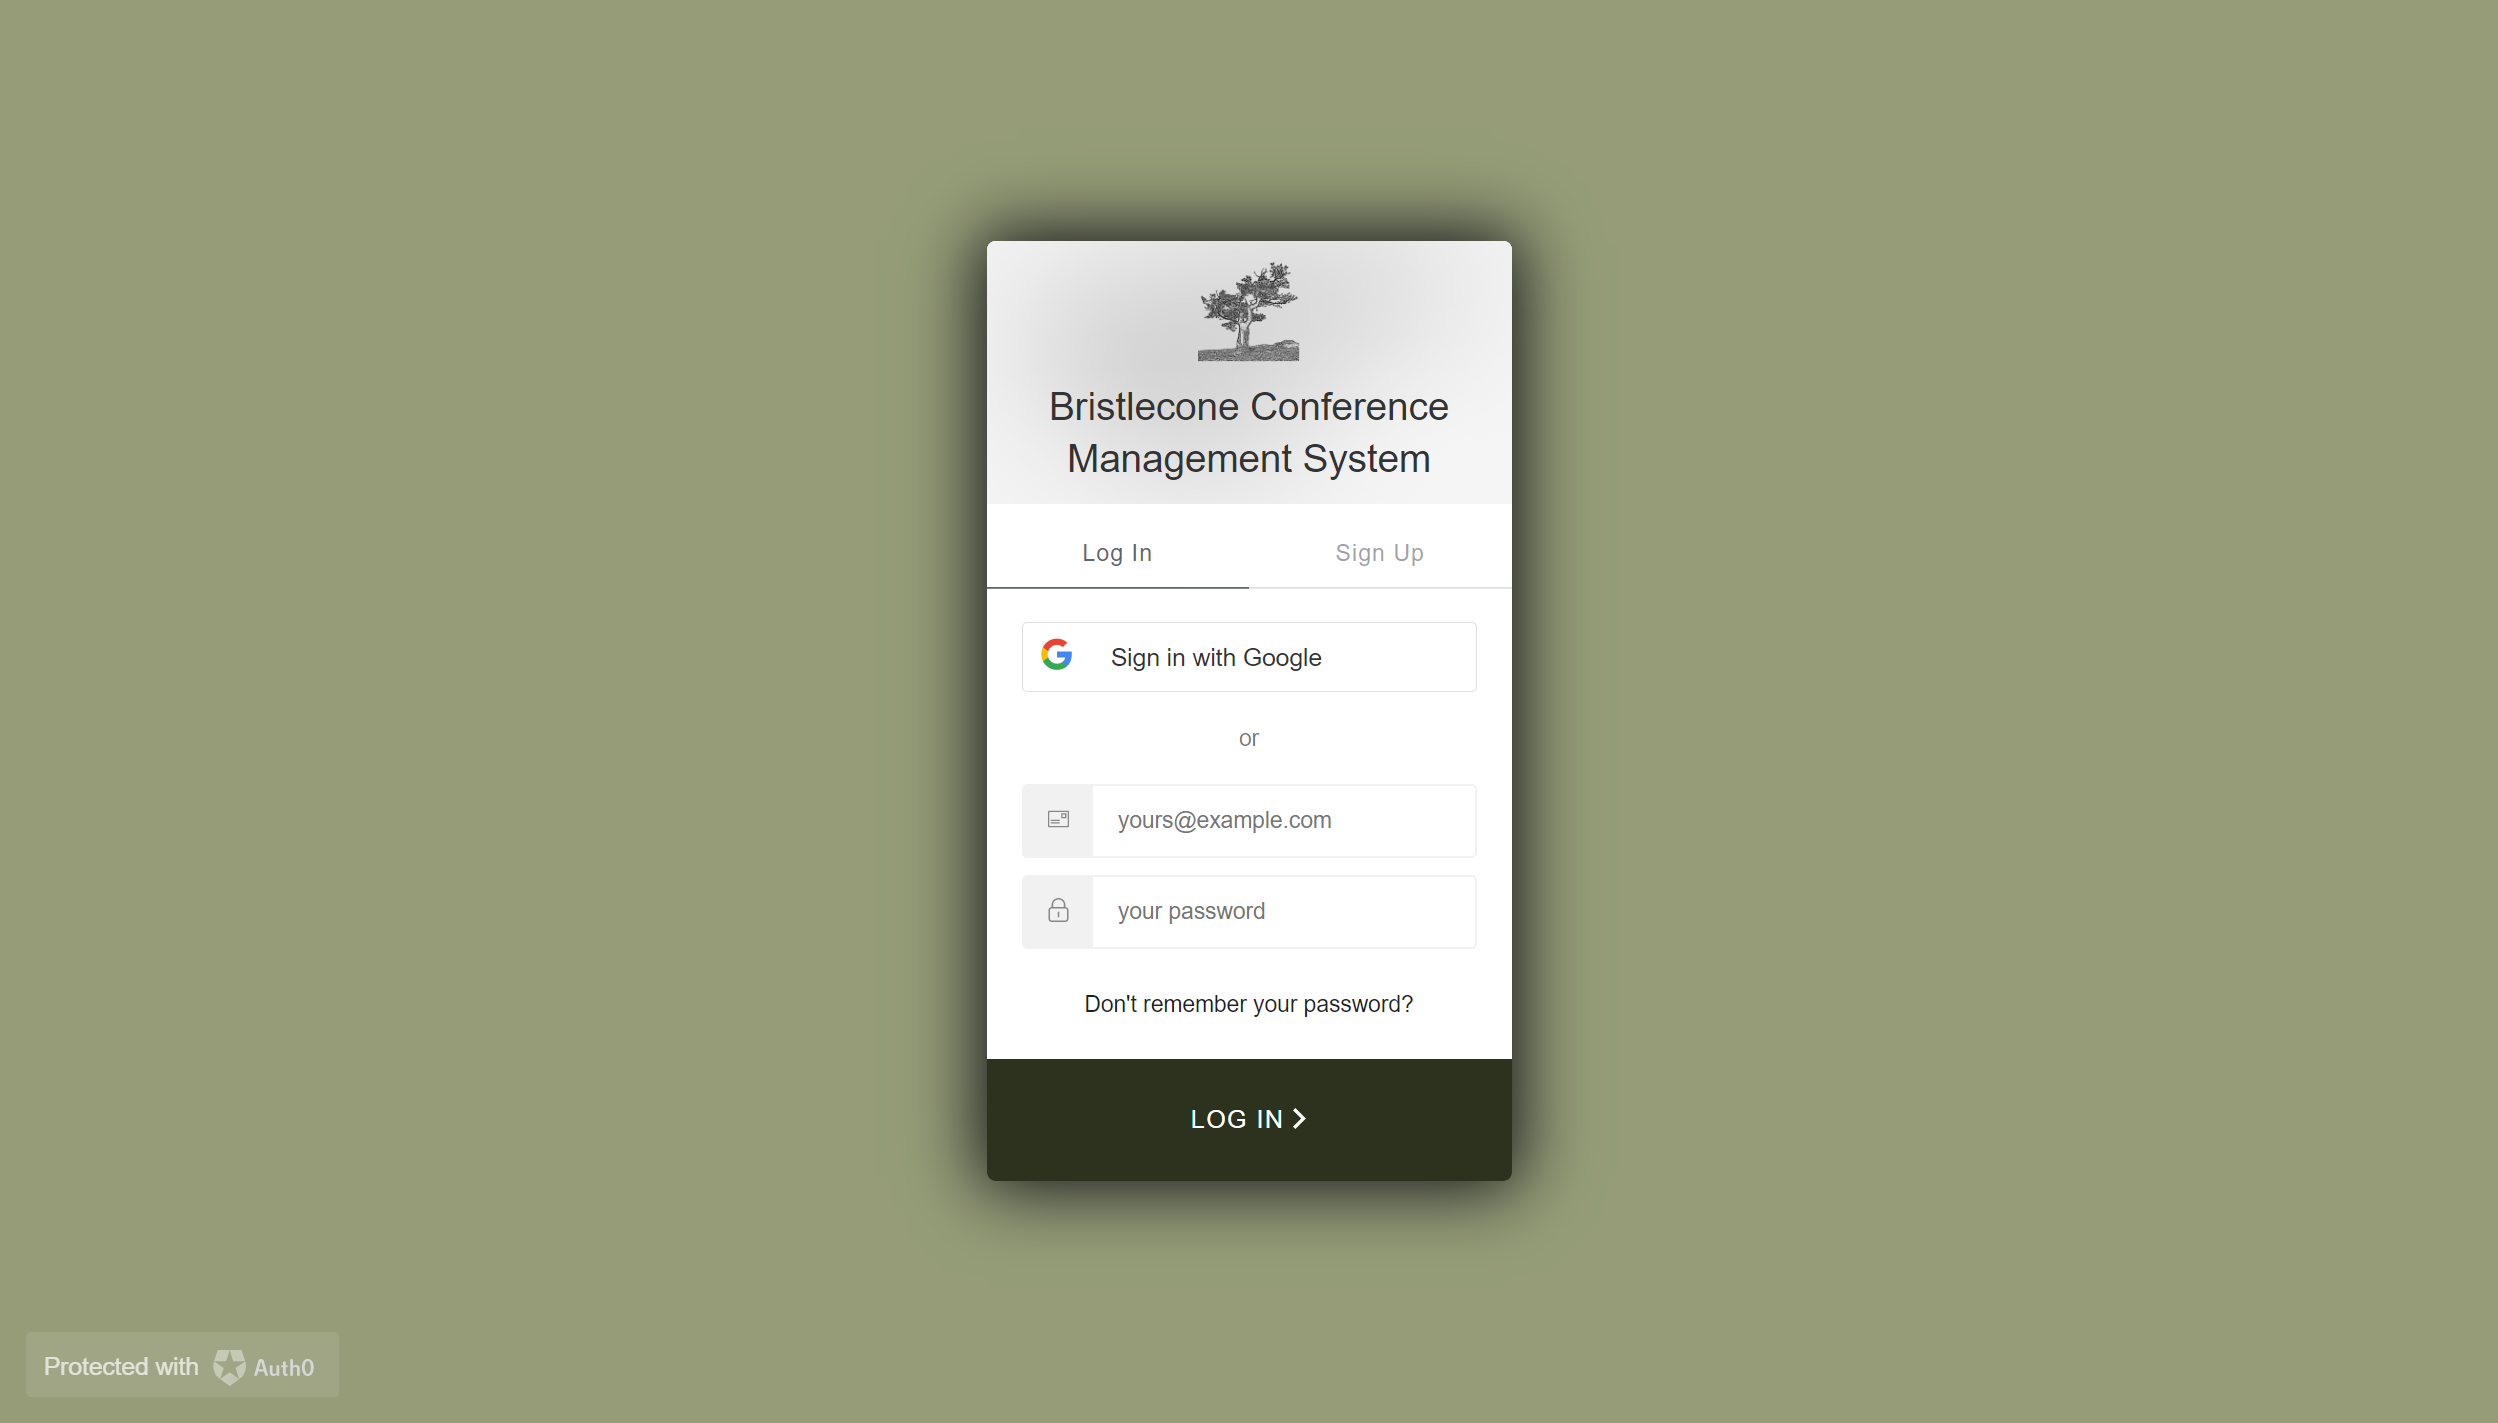Click the Google colorful G icon
The width and height of the screenshot is (2498, 1423).
[x=1059, y=656]
